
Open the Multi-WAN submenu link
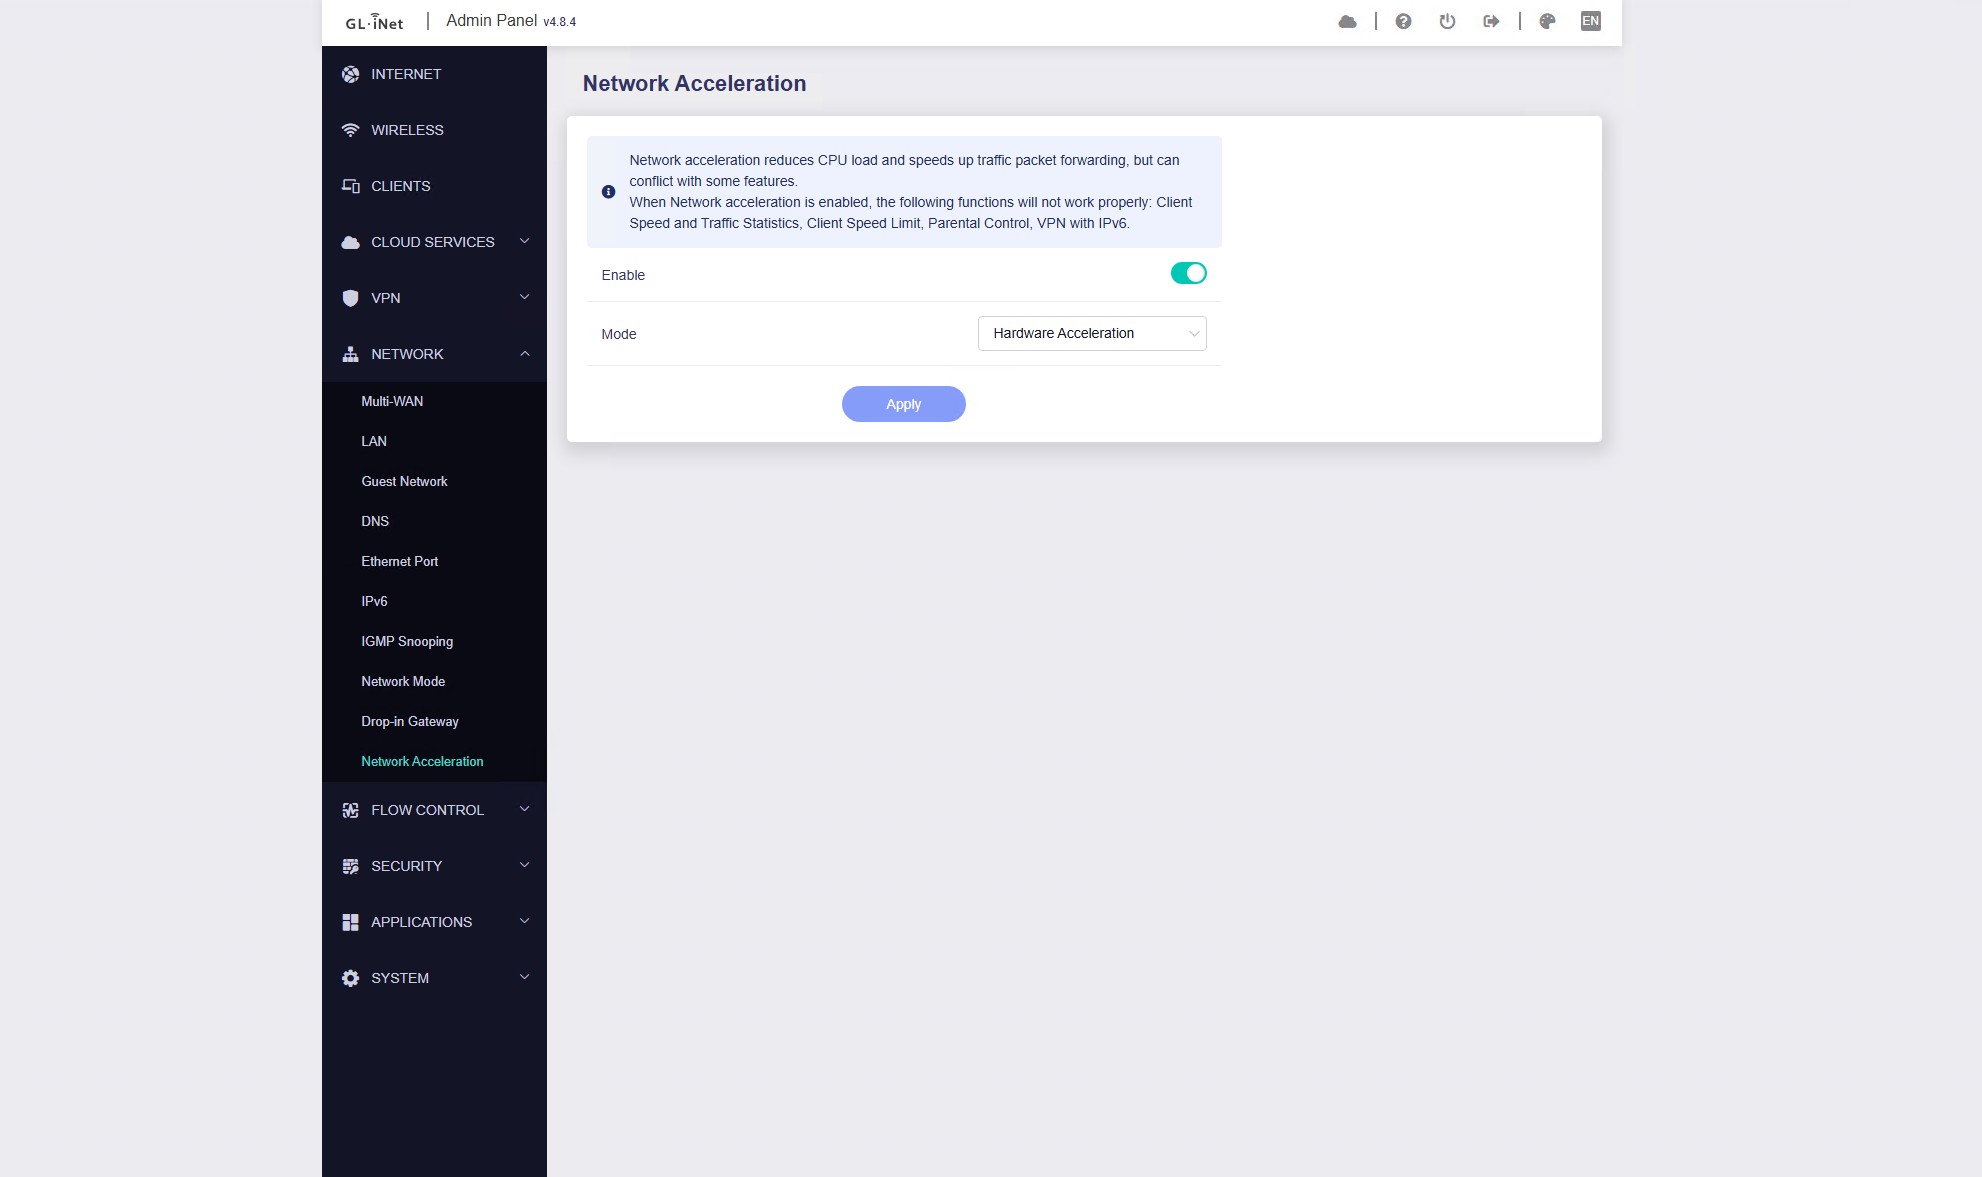tap(392, 401)
